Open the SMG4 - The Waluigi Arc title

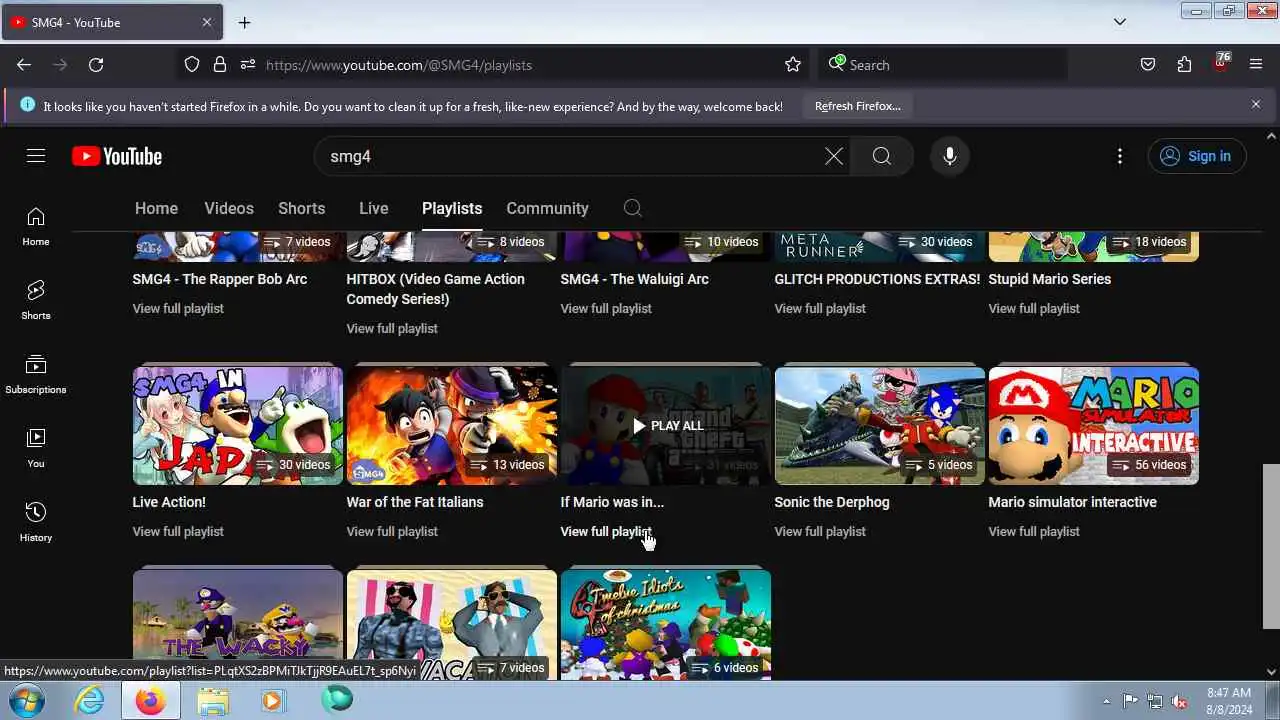click(x=635, y=279)
